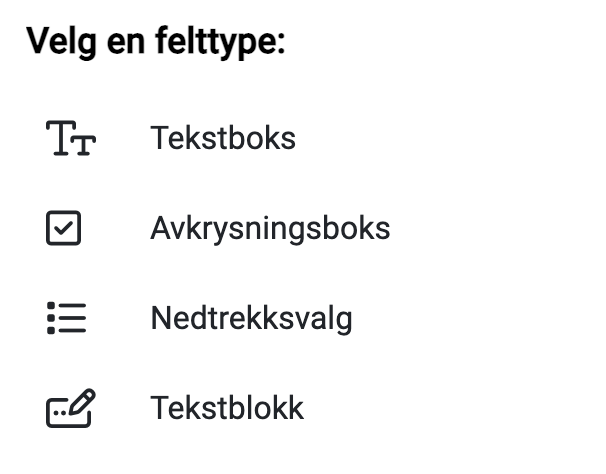
Task: Pick the checked square icon for checkbox field
Action: (x=63, y=228)
